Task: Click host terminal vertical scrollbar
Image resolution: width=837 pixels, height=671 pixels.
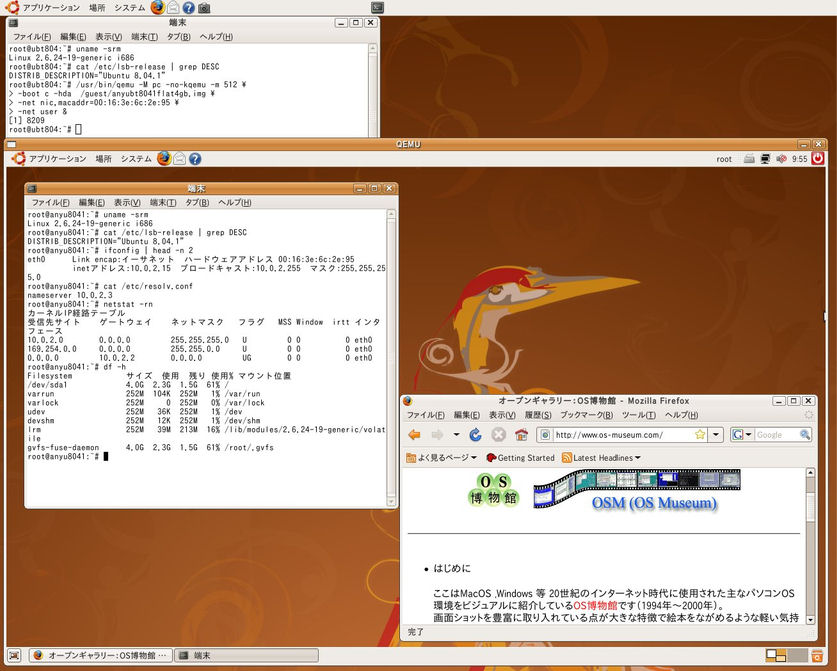Action: pos(373,90)
